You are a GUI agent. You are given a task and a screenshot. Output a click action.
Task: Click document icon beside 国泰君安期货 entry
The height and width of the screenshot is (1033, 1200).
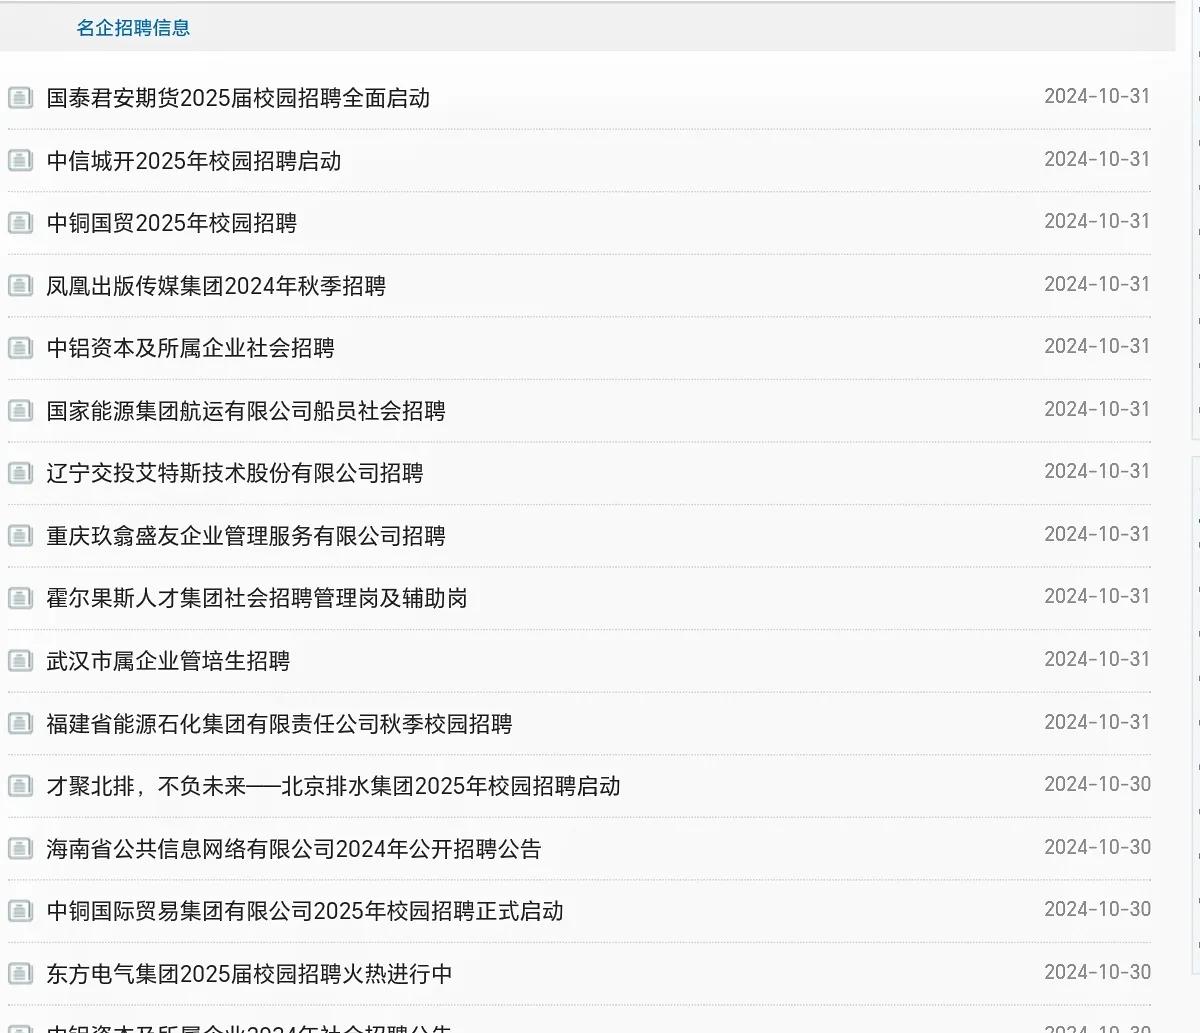point(20,98)
